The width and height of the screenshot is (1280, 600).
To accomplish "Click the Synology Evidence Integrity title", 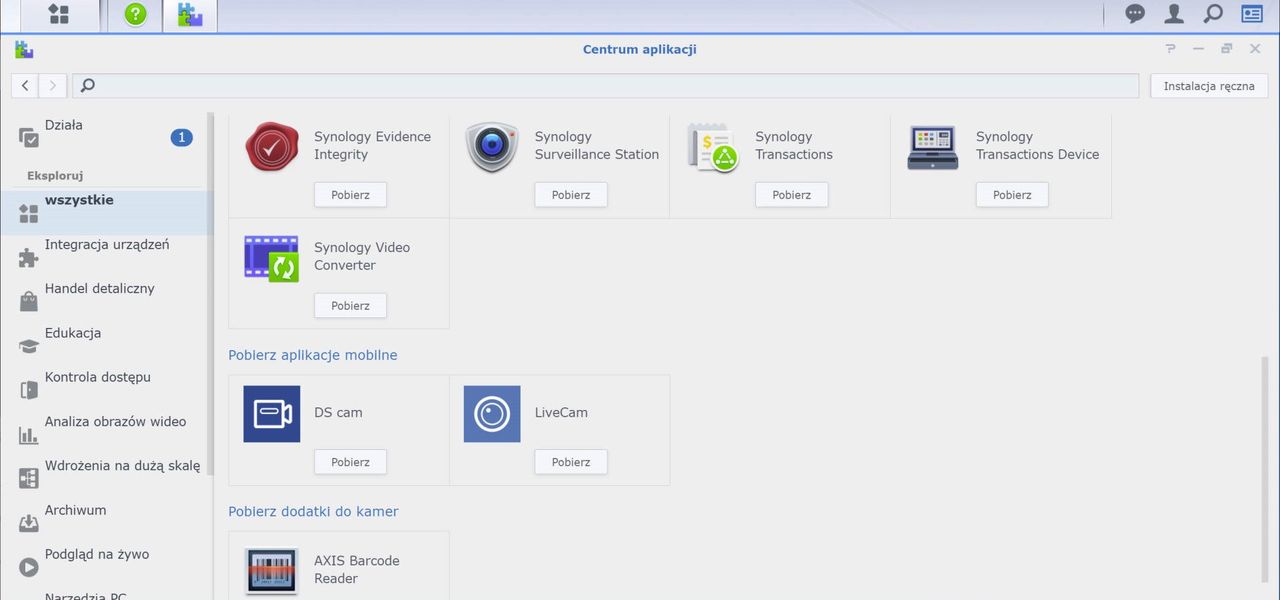I will tap(372, 145).
